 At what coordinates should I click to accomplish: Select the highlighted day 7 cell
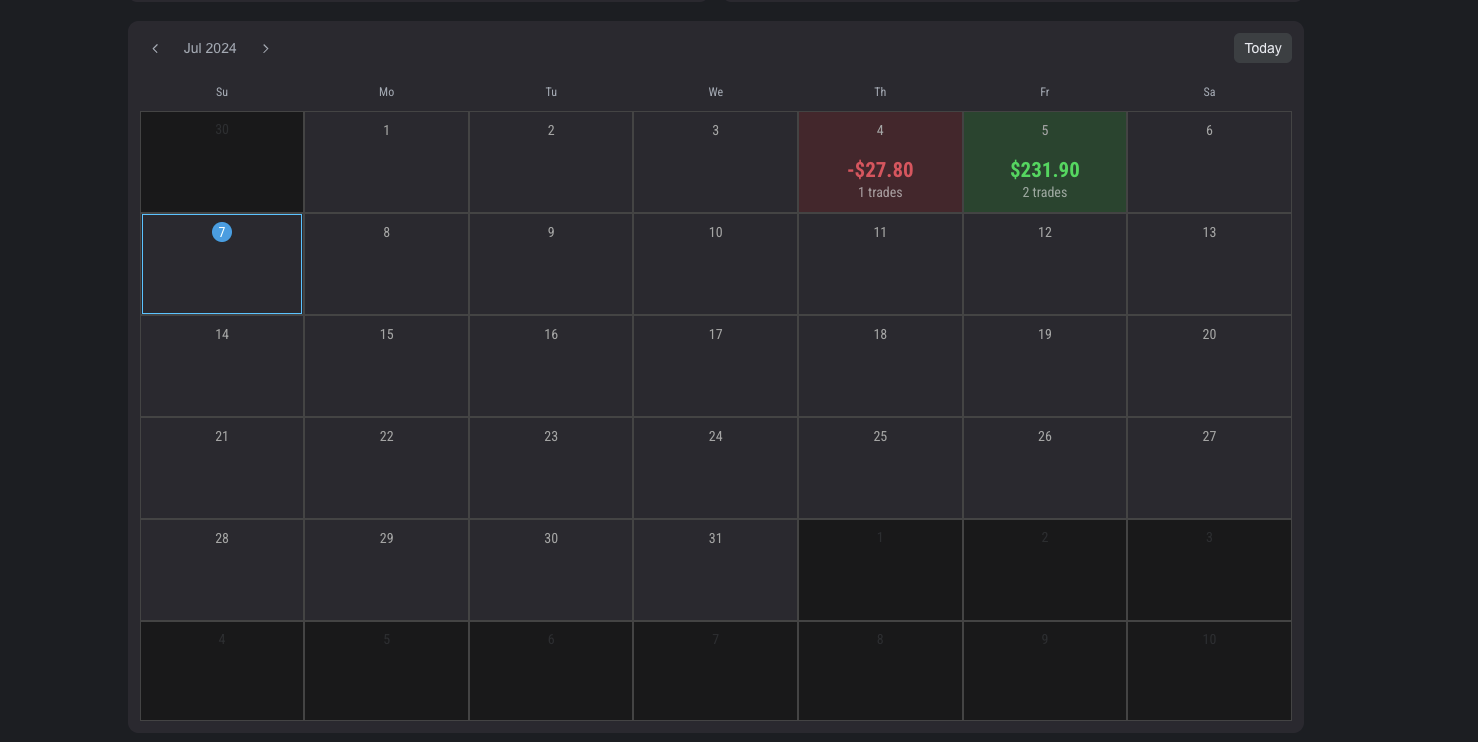[222, 264]
